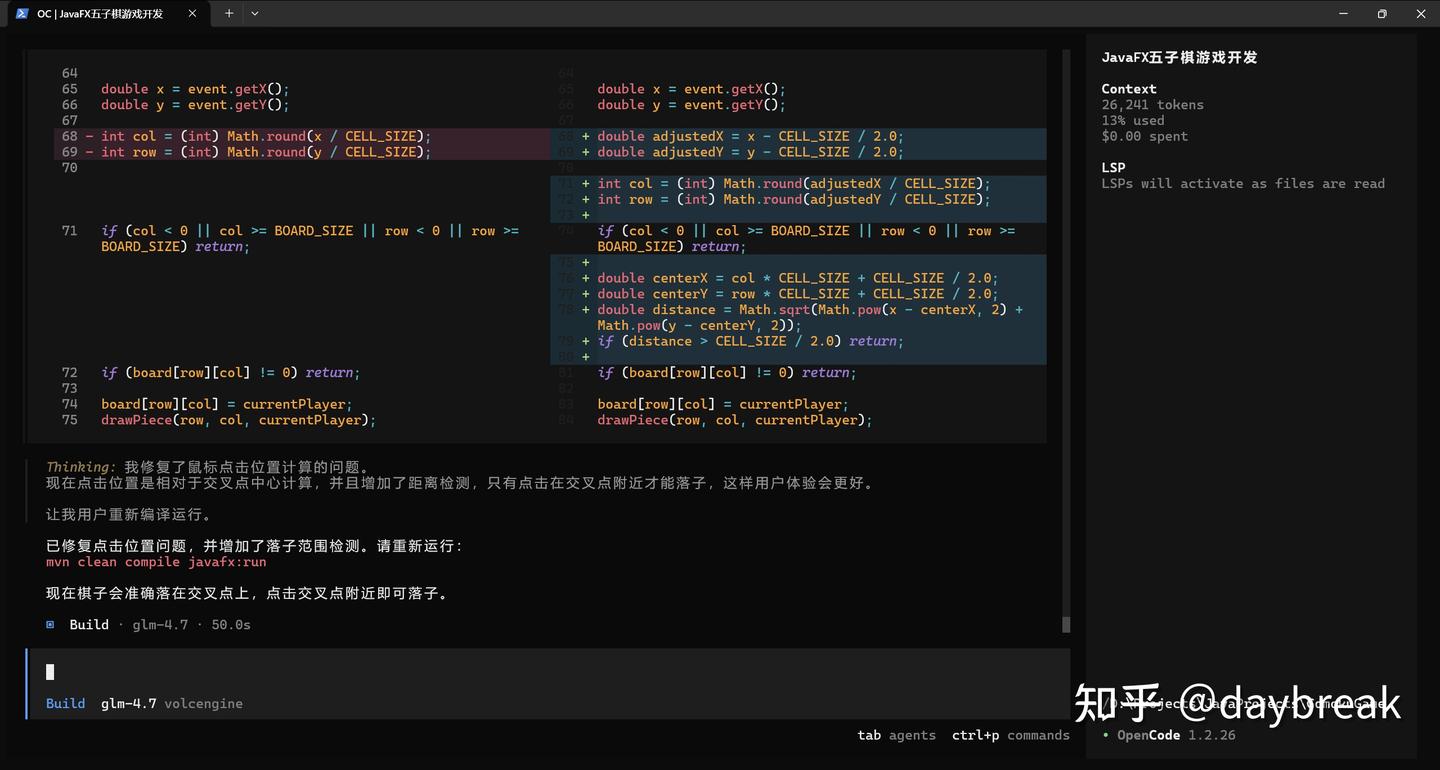The image size is (1440, 770).
Task: Click the OpenCode 1.2.26 version text
Action: [x=1176, y=735]
